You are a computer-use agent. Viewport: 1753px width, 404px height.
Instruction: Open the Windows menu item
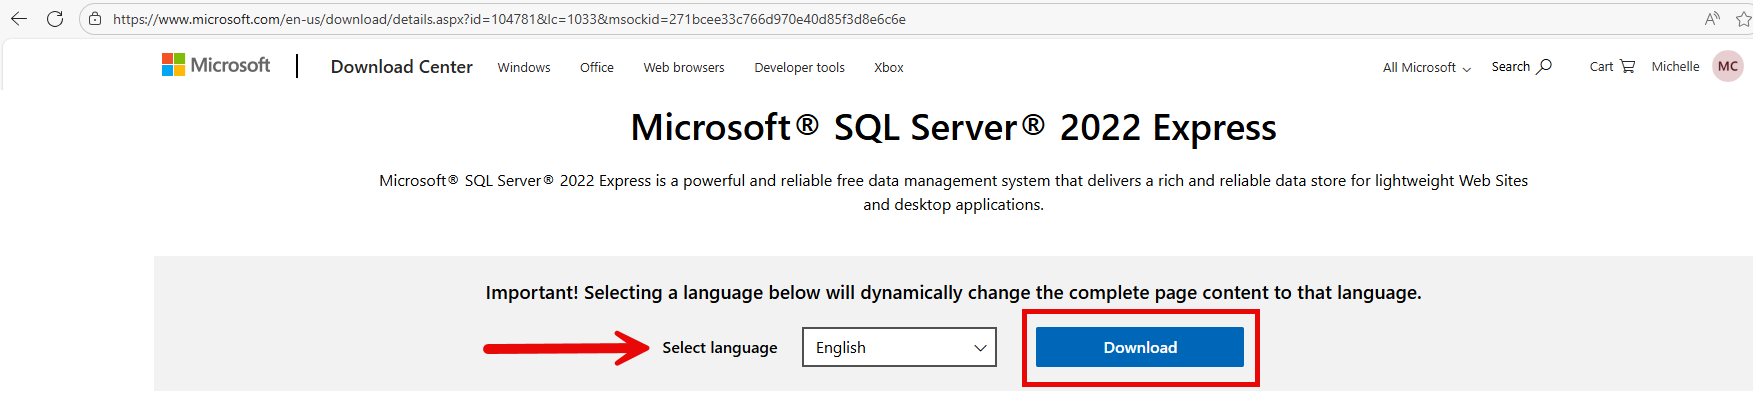524,67
